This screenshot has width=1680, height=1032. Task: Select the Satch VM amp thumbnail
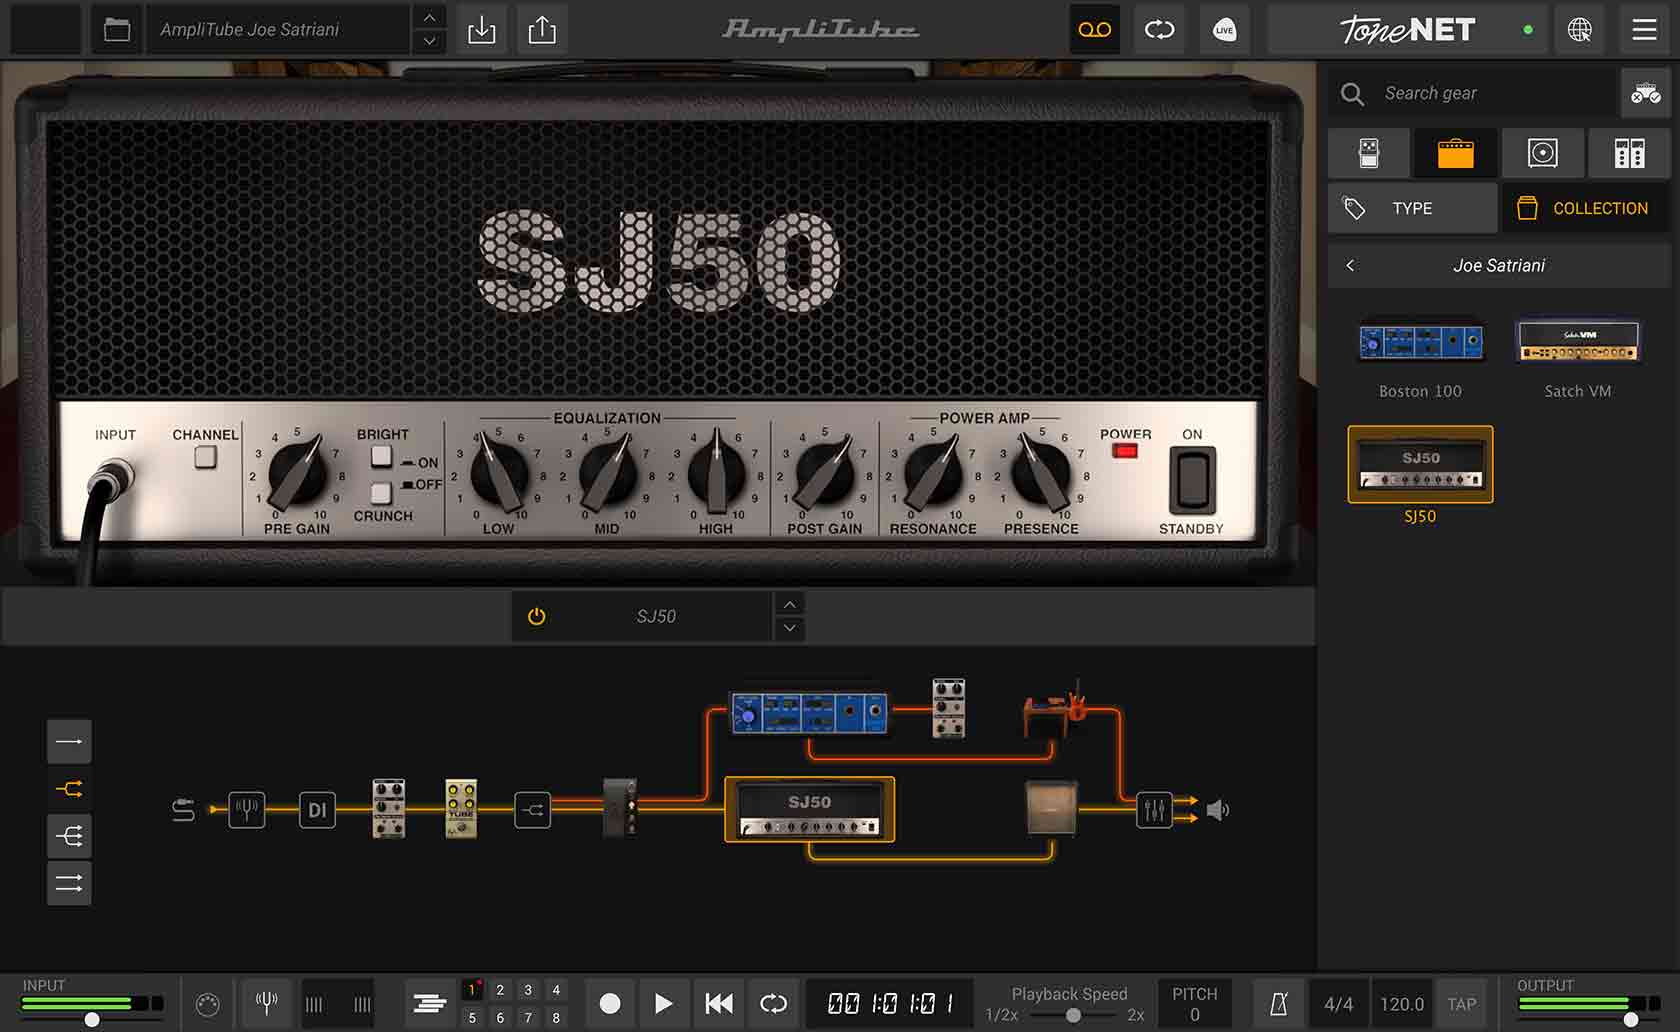[x=1578, y=342]
